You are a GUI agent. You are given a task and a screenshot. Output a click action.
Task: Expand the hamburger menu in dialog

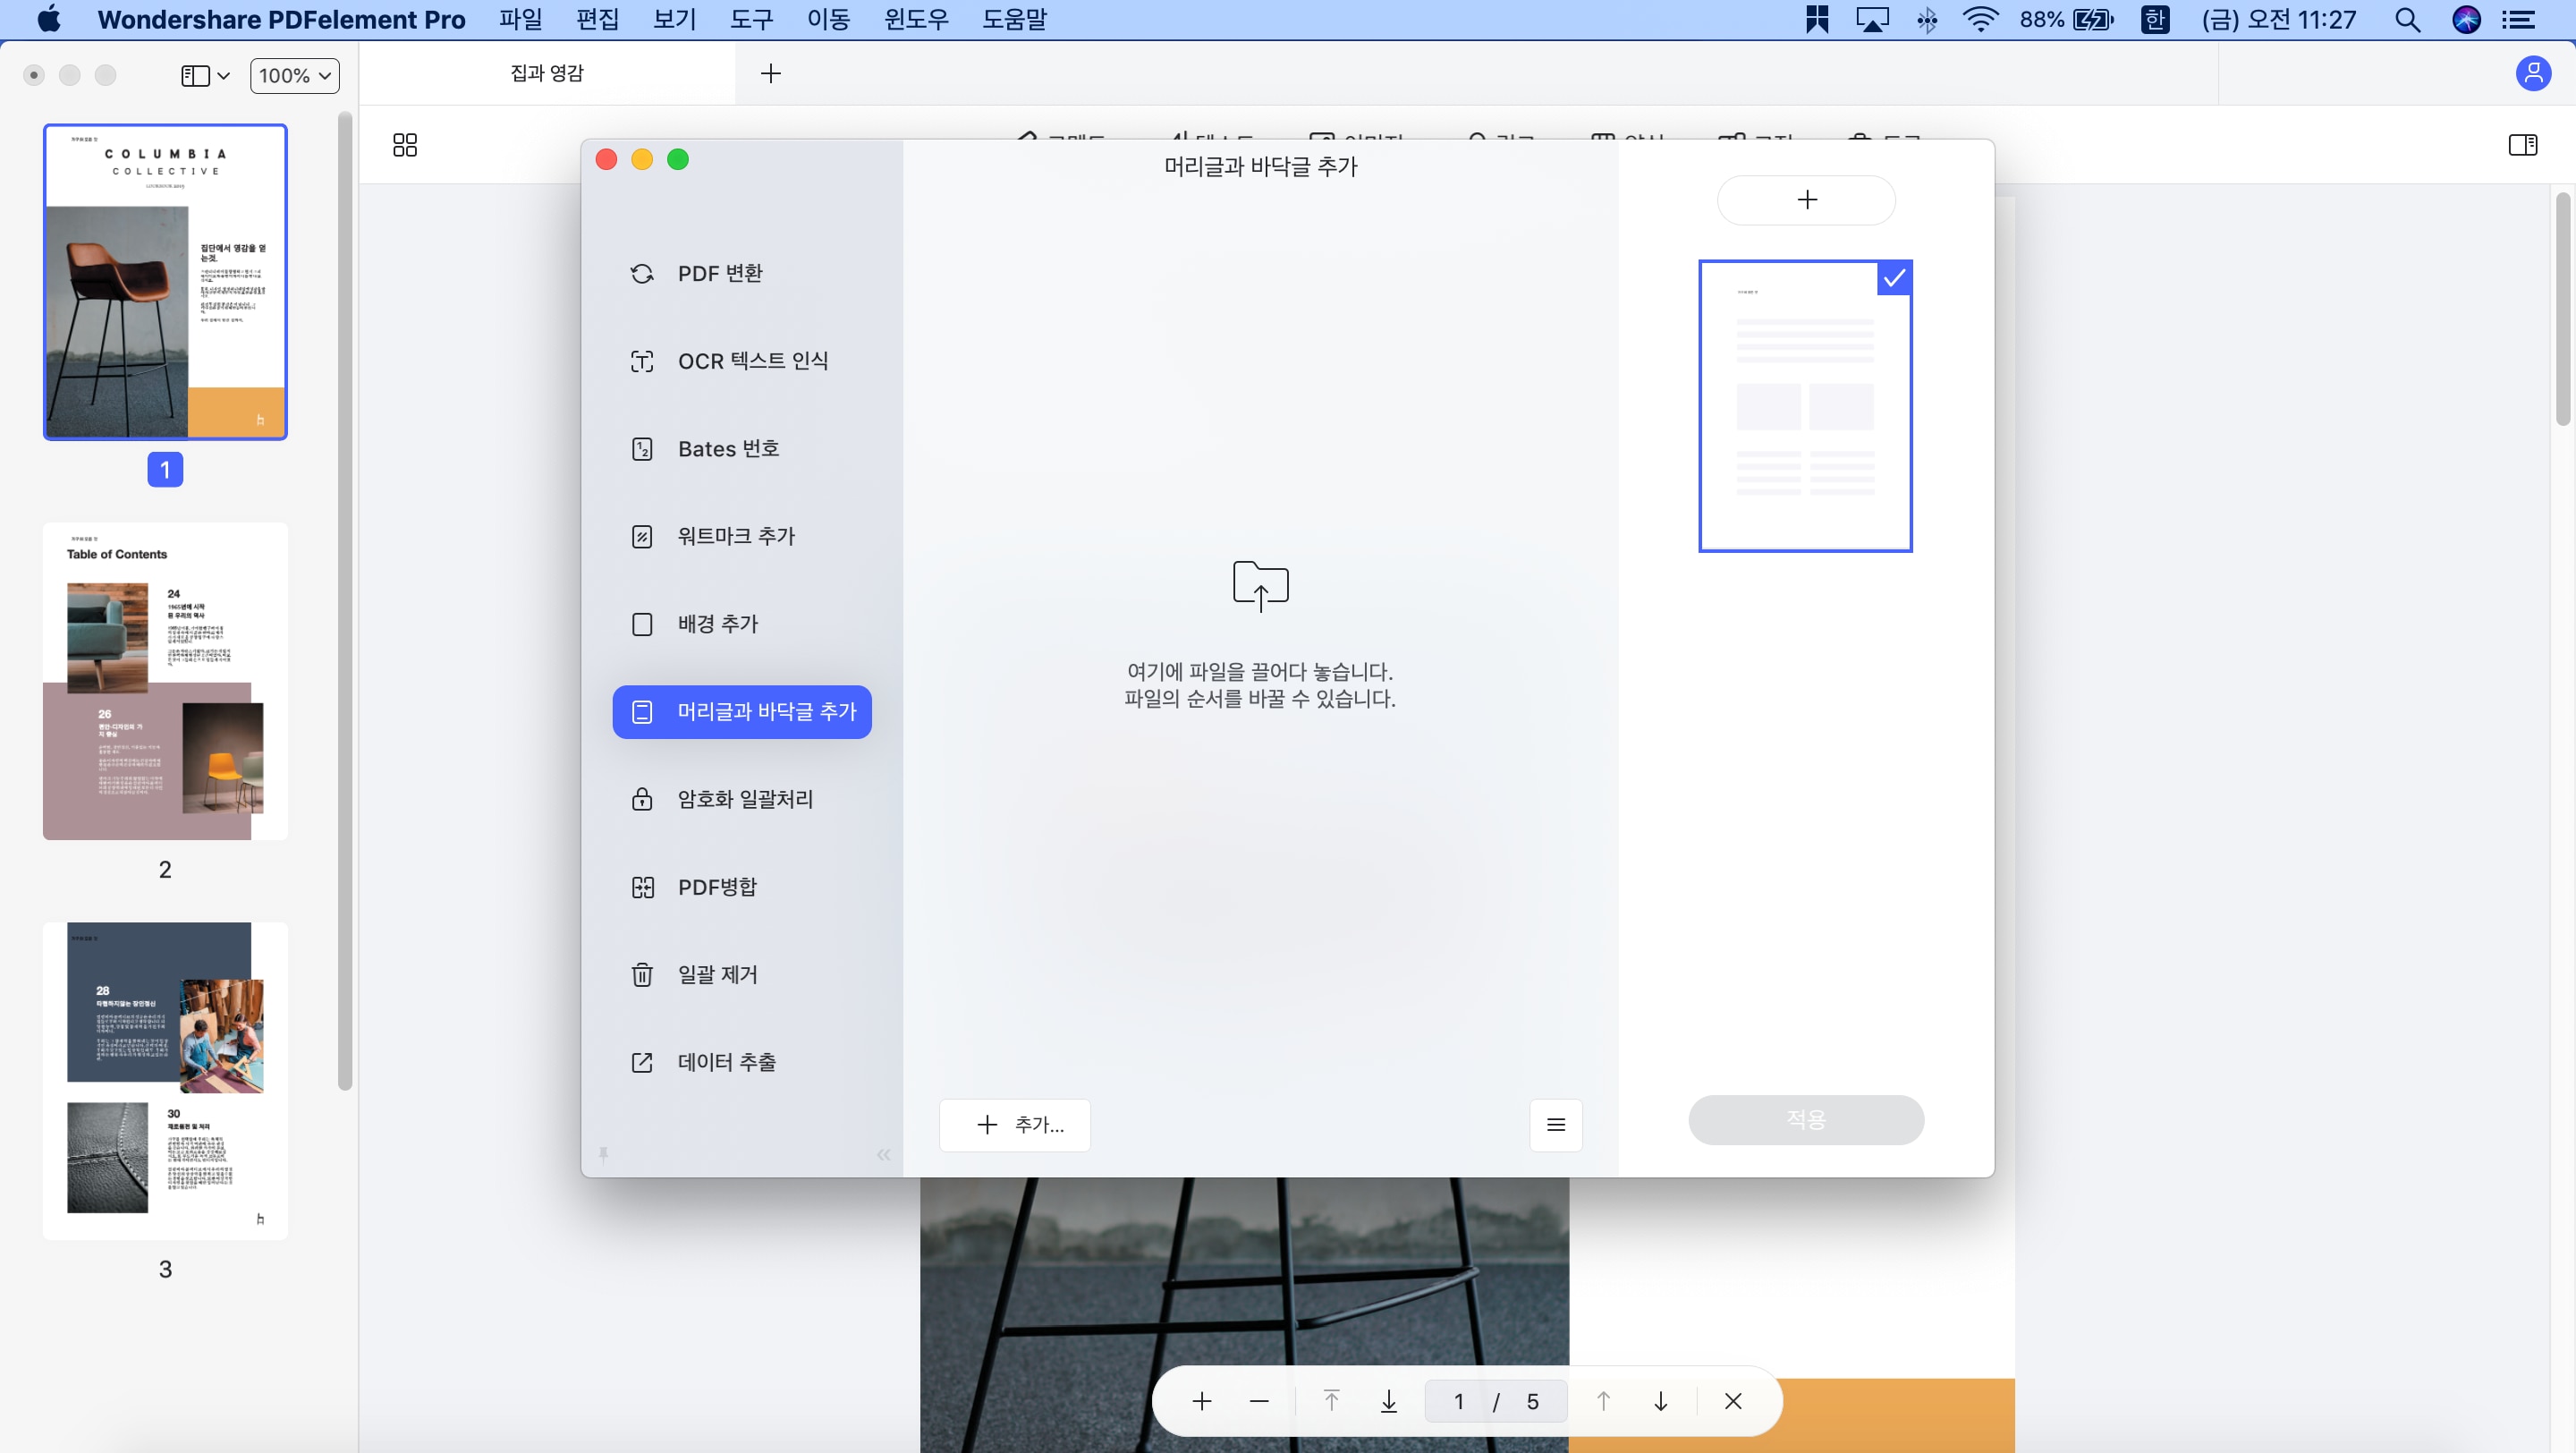1555,1124
